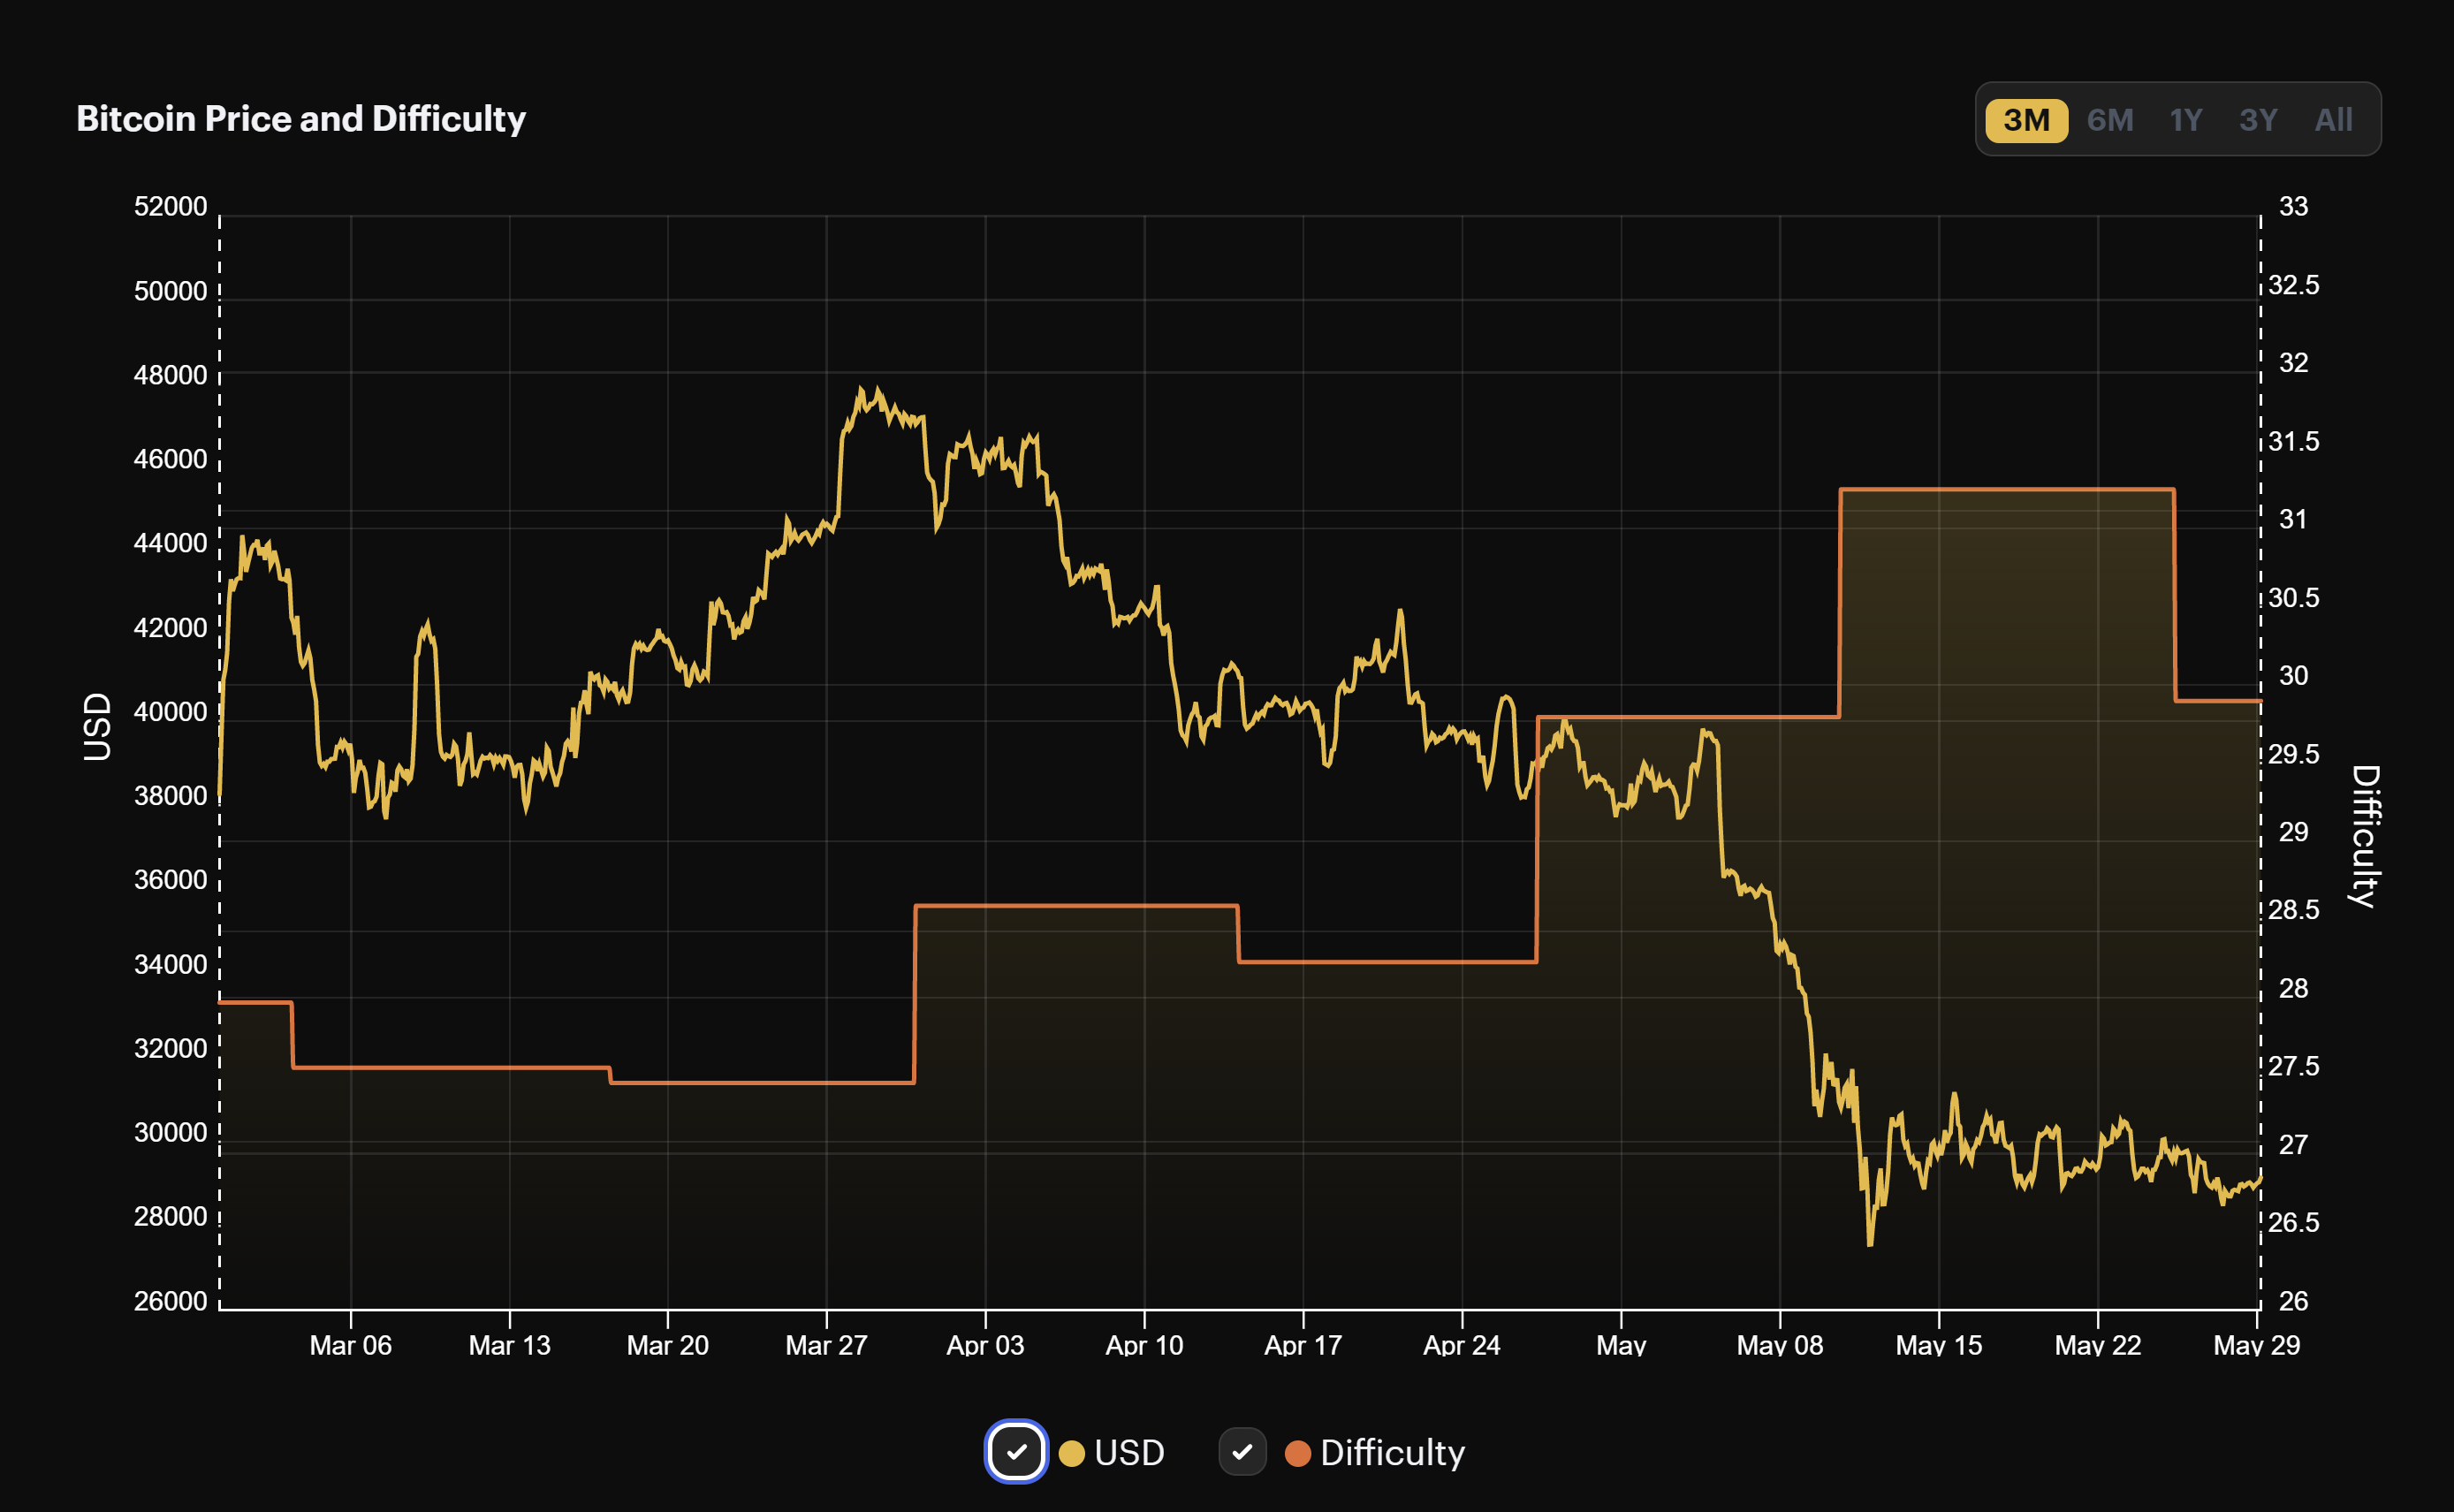
Task: Click the Apr 24 x-axis label
Action: [x=1462, y=1345]
